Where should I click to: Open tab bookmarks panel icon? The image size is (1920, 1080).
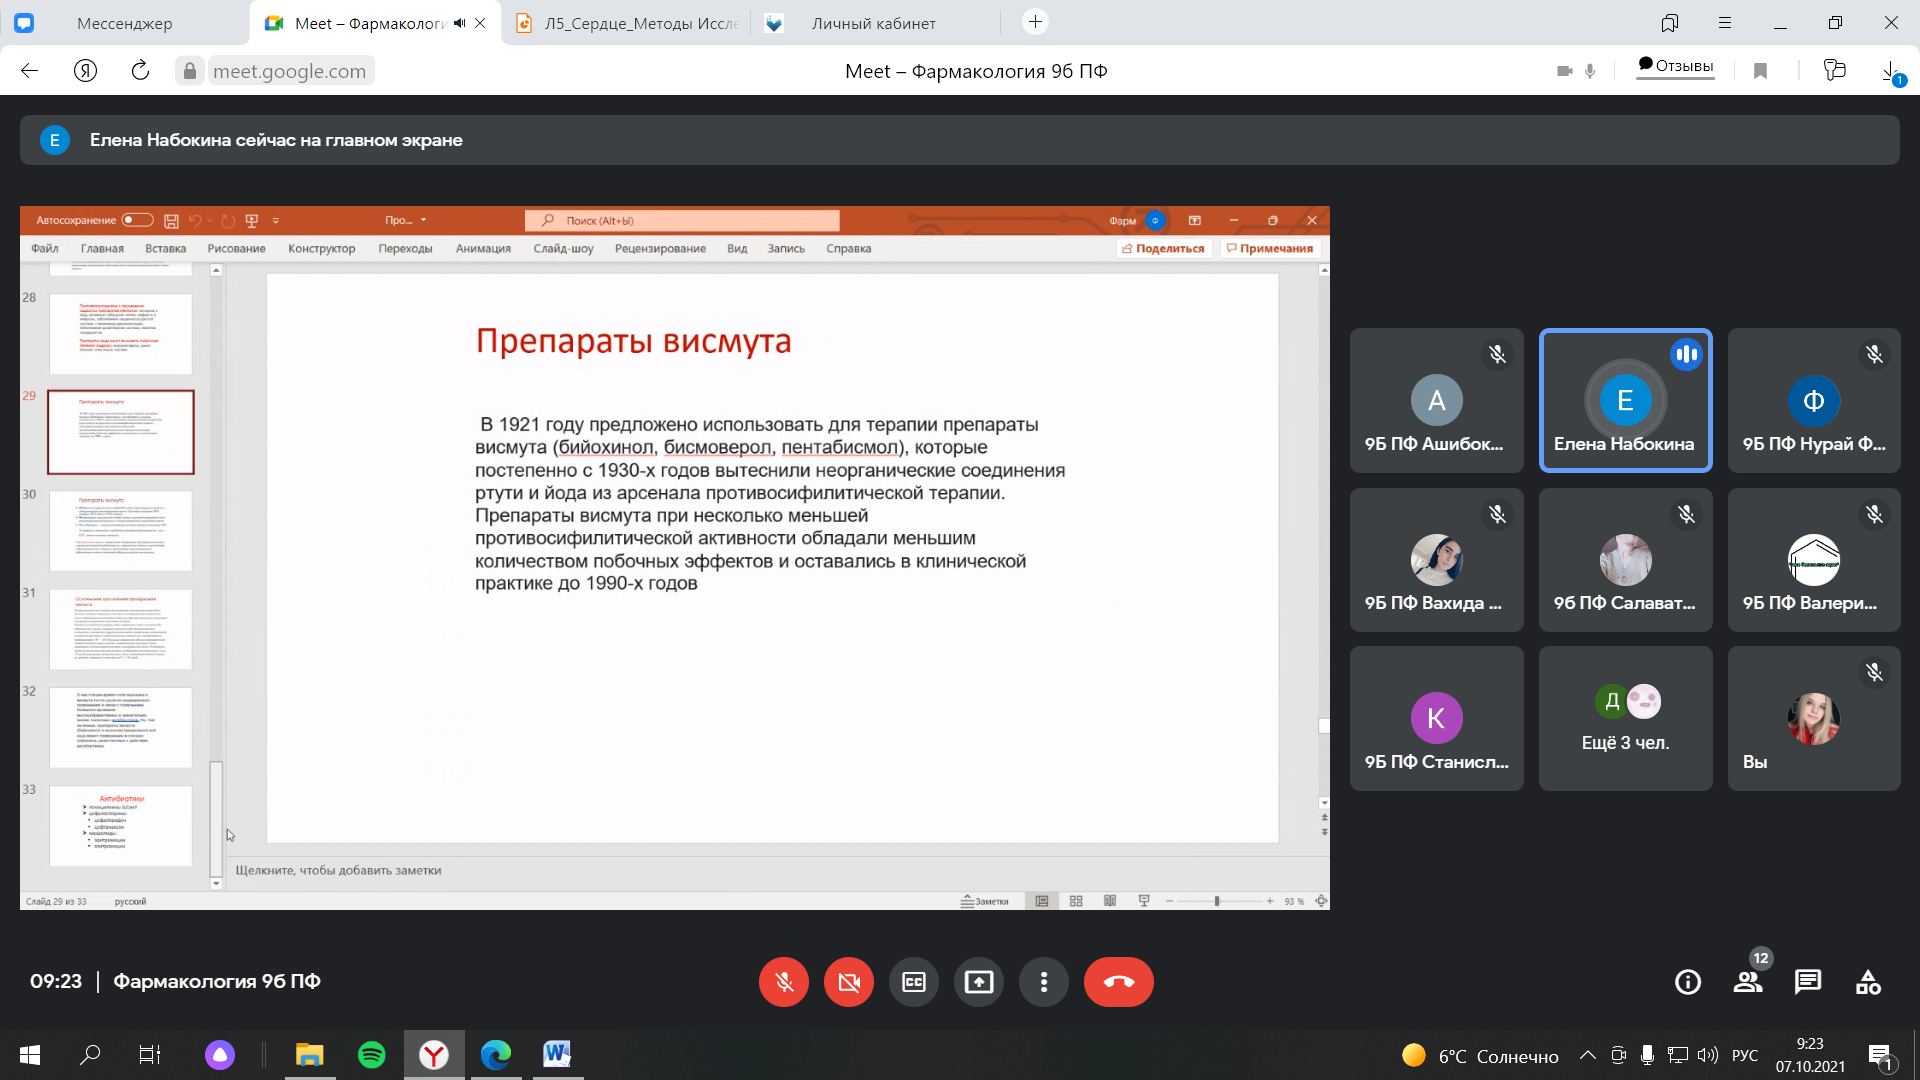[x=1669, y=23]
